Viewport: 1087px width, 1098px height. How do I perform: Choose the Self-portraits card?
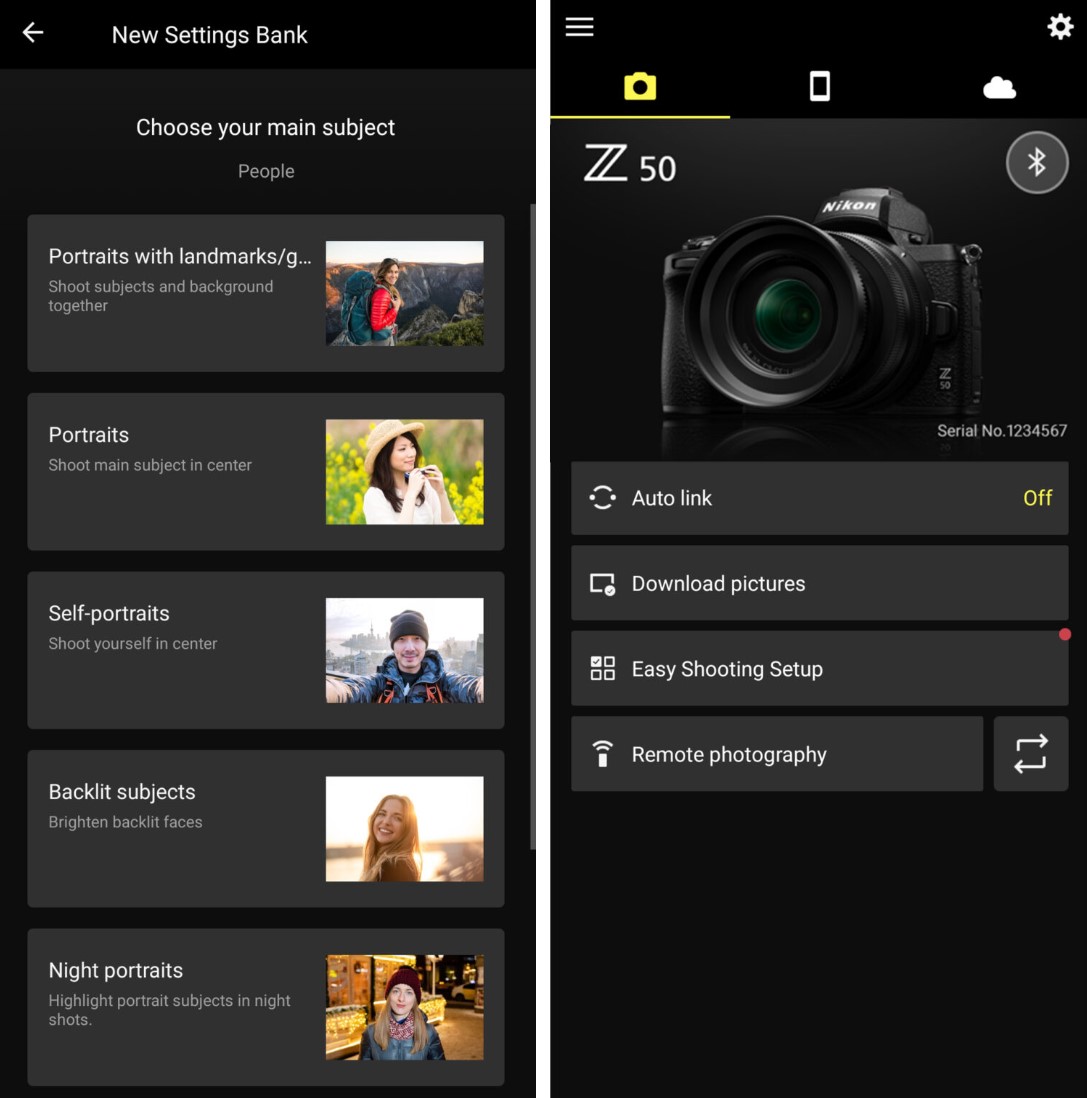(x=265, y=650)
